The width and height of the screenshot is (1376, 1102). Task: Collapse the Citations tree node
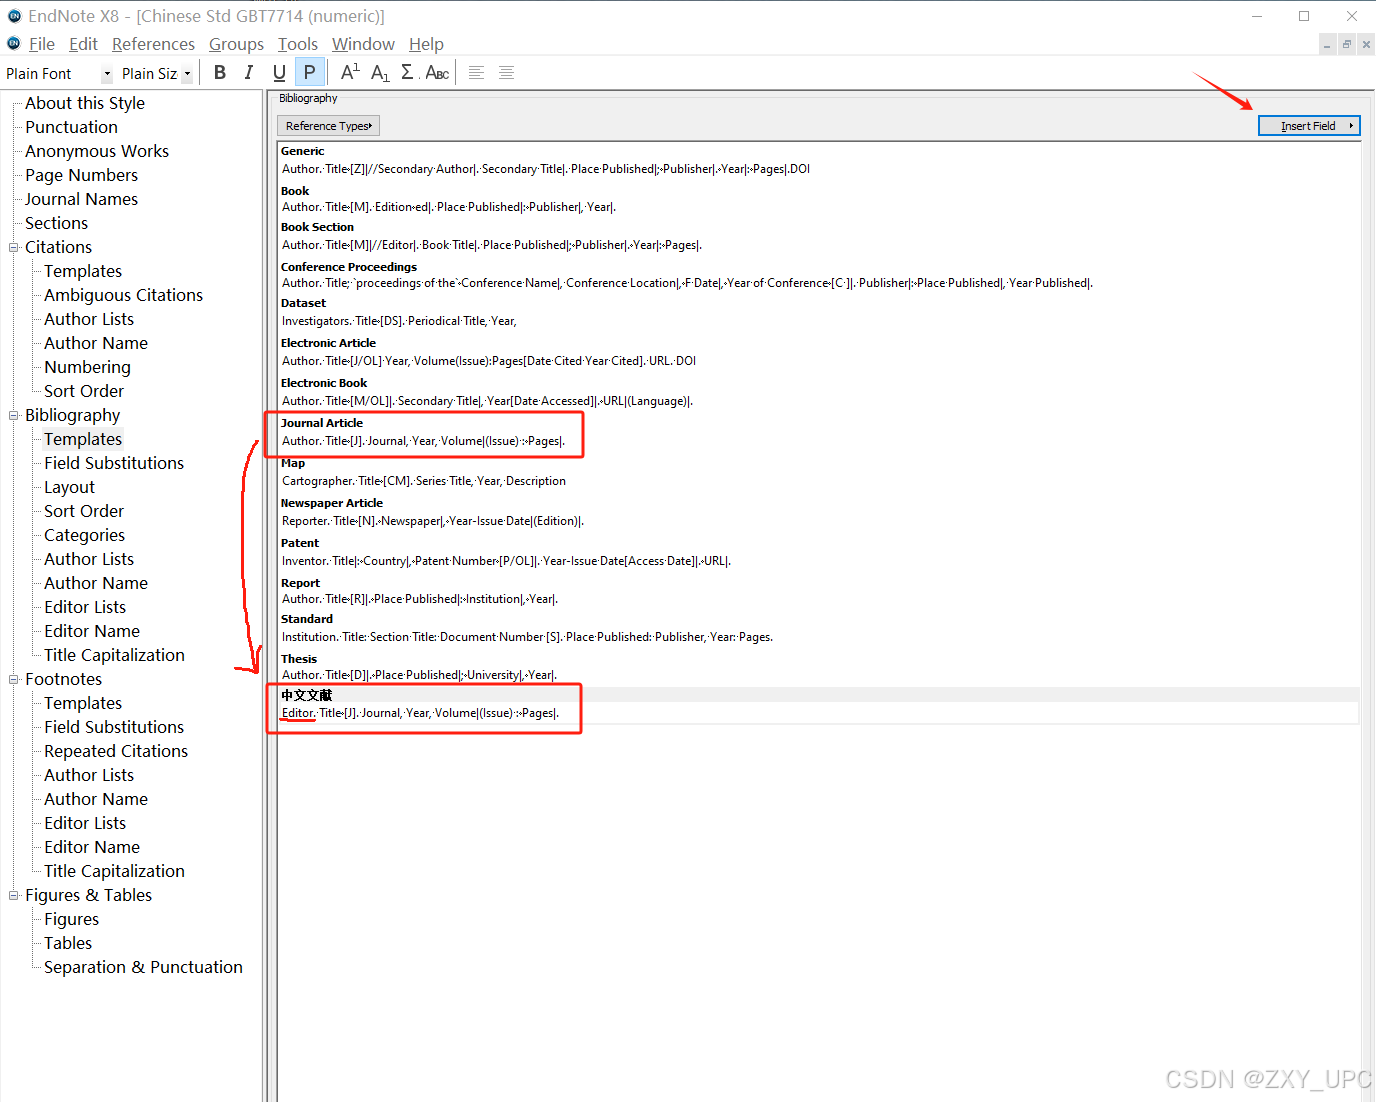(14, 247)
